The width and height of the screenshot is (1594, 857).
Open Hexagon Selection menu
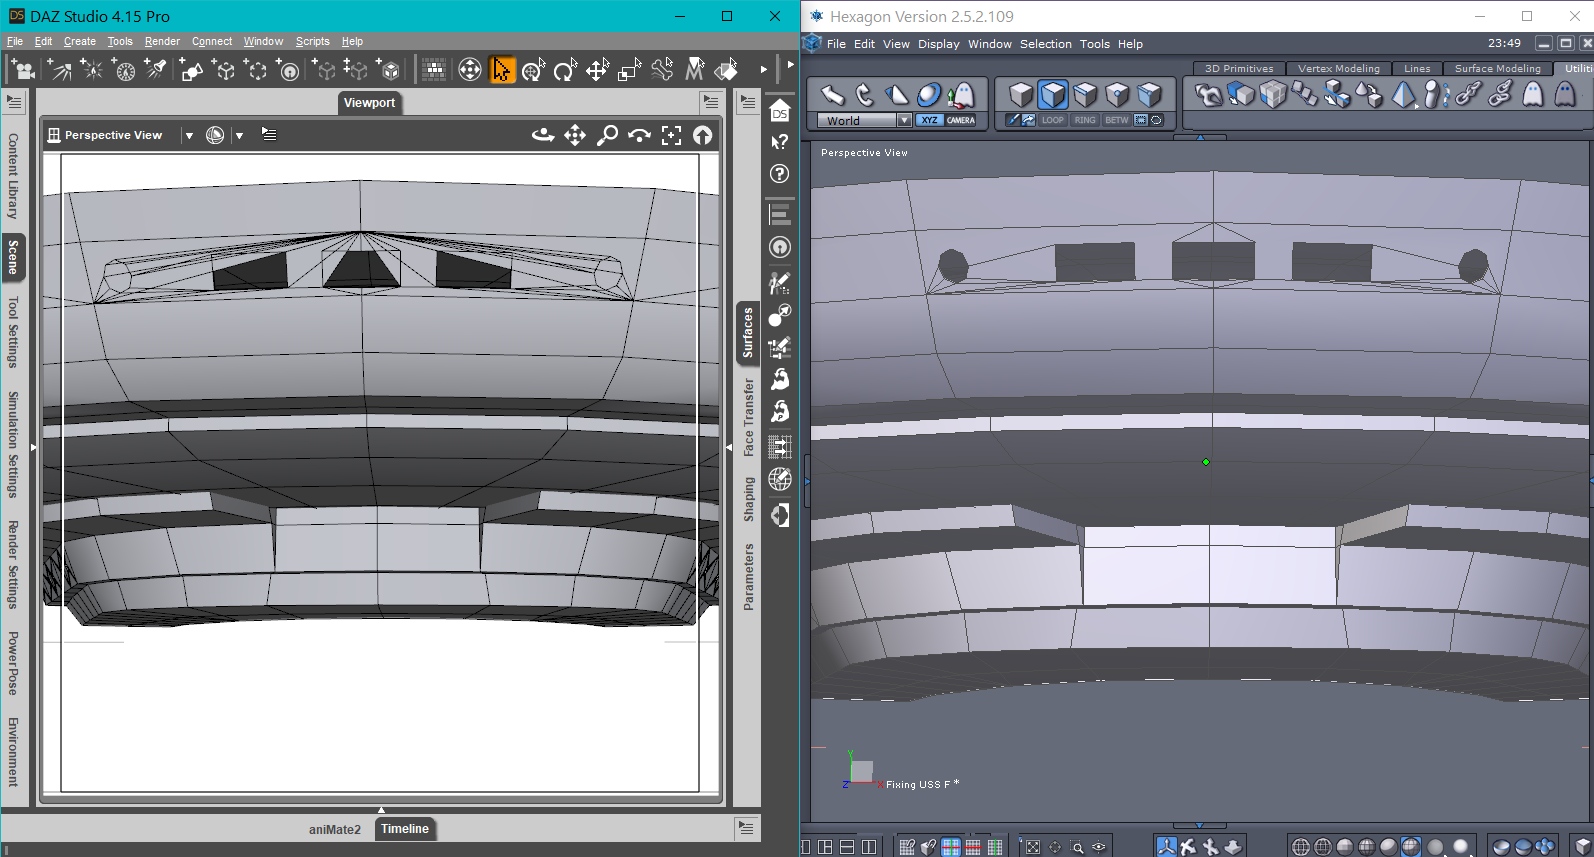pos(1045,44)
